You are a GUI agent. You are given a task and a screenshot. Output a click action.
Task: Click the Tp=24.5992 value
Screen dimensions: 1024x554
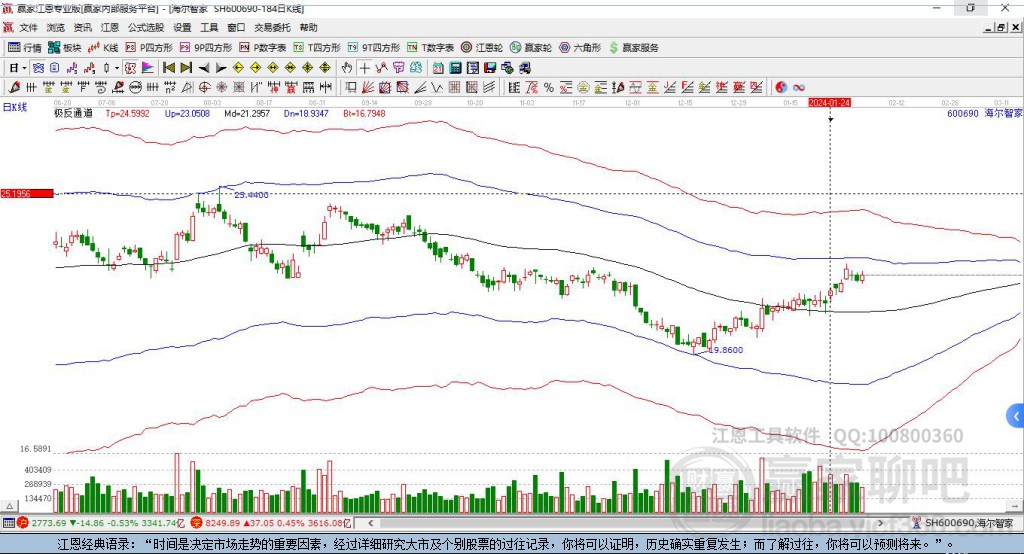pos(127,114)
